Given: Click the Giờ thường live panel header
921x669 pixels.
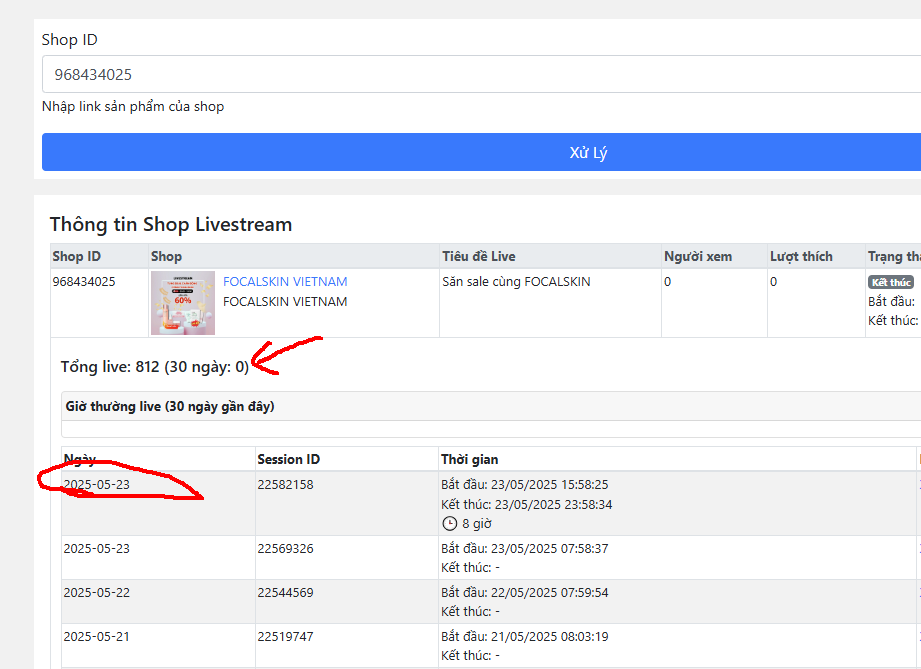Looking at the screenshot, I should (x=491, y=406).
